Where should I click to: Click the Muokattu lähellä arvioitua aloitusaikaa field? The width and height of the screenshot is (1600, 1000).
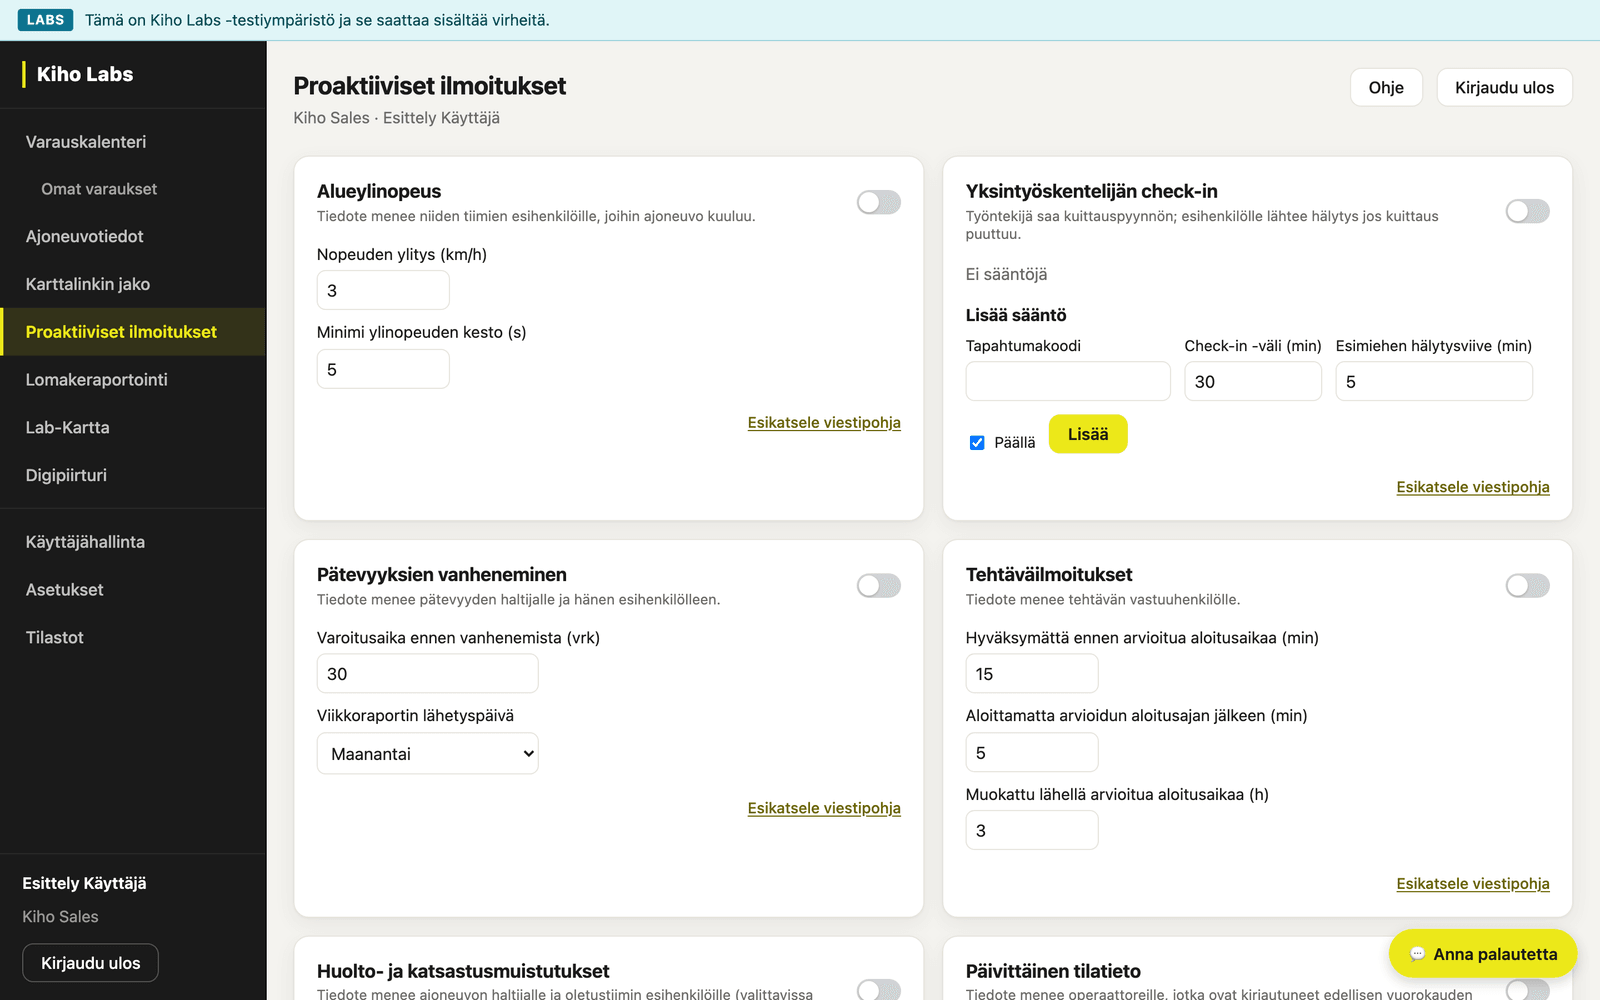tap(1032, 831)
